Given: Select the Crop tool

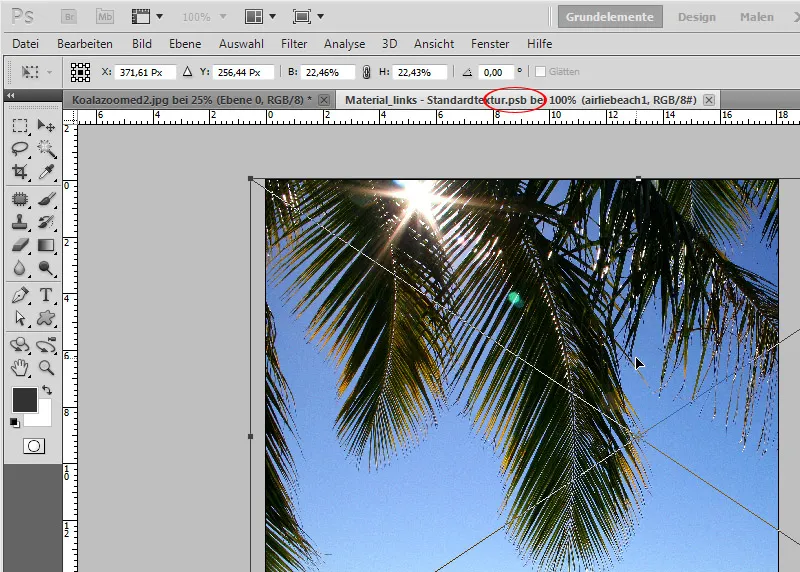Looking at the screenshot, I should (x=20, y=172).
